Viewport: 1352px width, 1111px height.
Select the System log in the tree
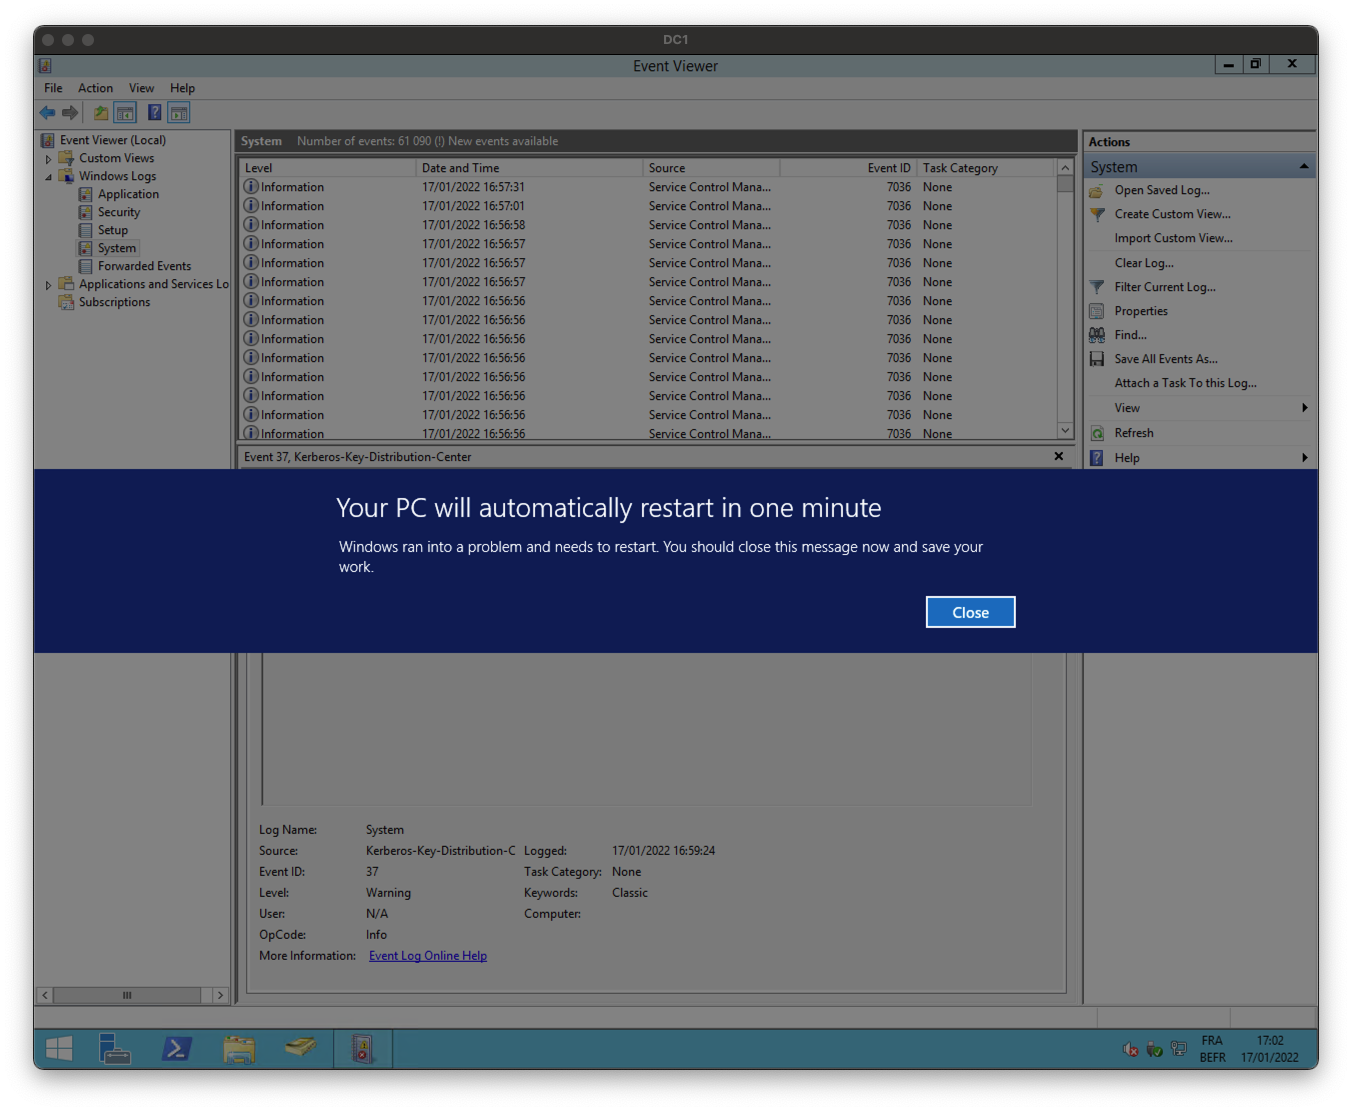(117, 249)
